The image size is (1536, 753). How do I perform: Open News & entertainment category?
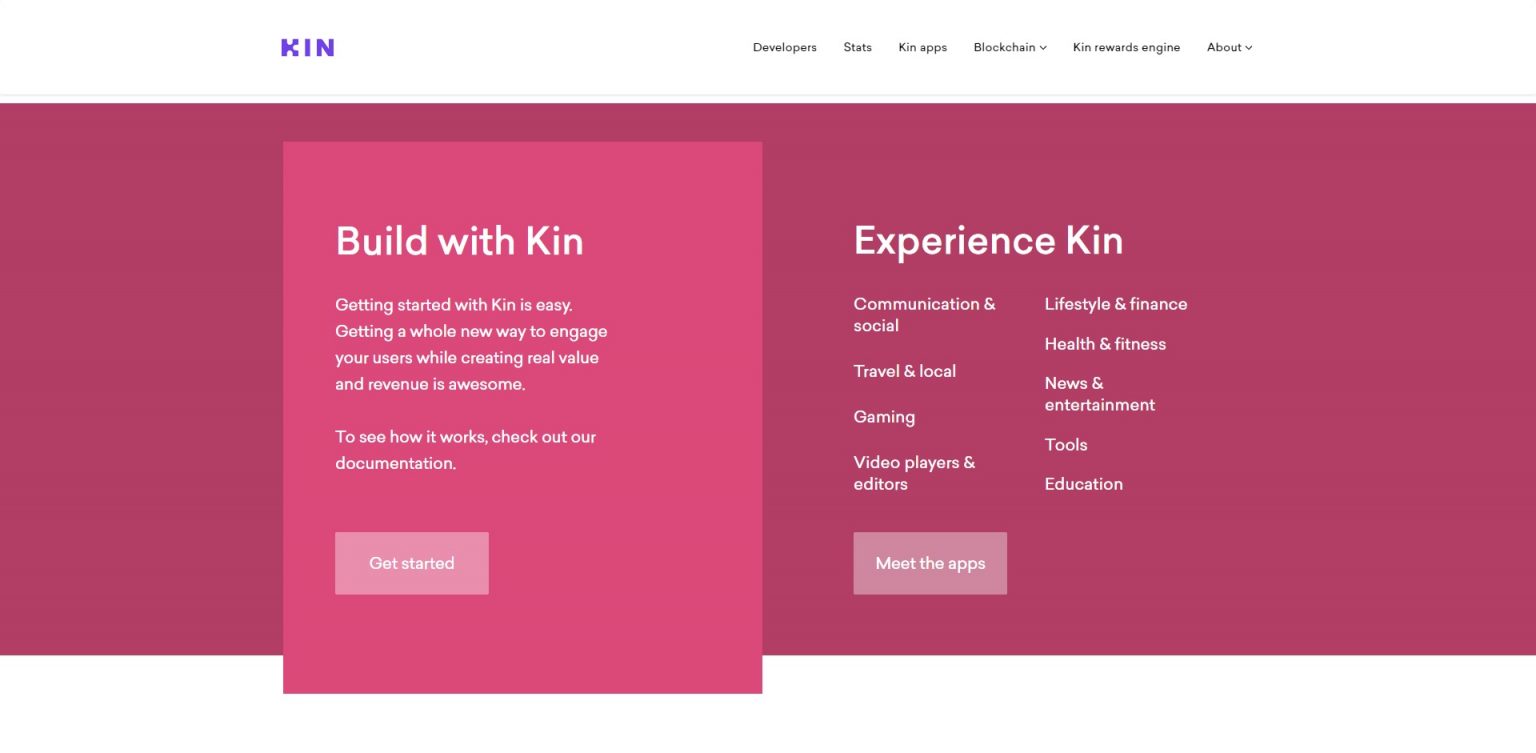tap(1099, 394)
